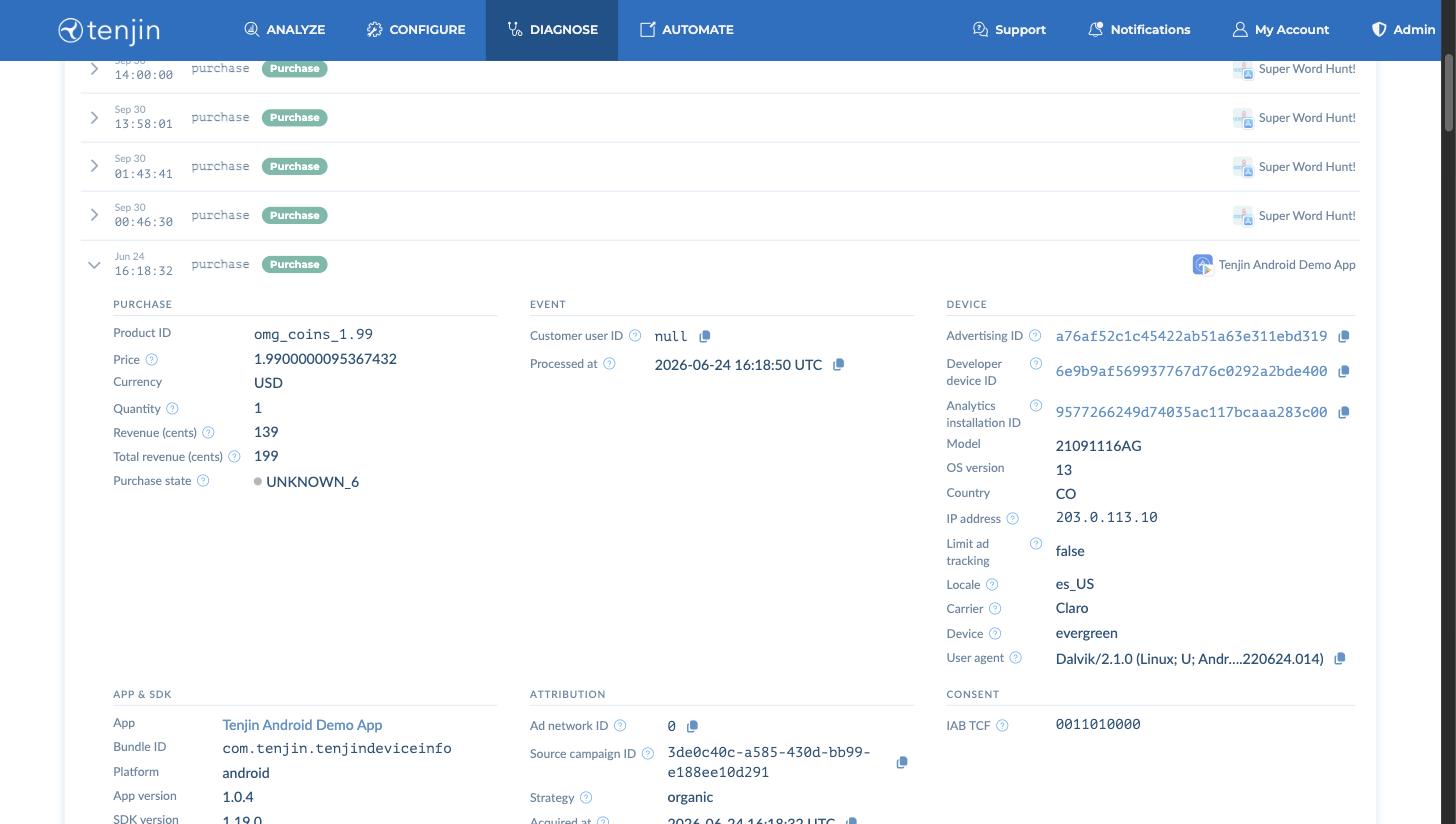Image resolution: width=1456 pixels, height=824 pixels.
Task: Copy the Ad network ID
Action: (692, 726)
